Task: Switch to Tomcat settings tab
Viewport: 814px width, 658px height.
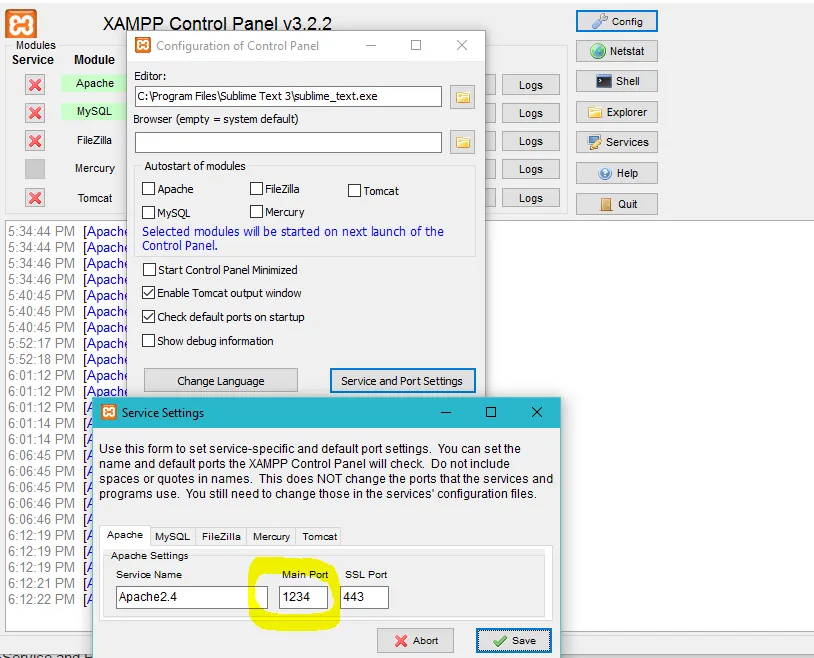Action: [319, 536]
